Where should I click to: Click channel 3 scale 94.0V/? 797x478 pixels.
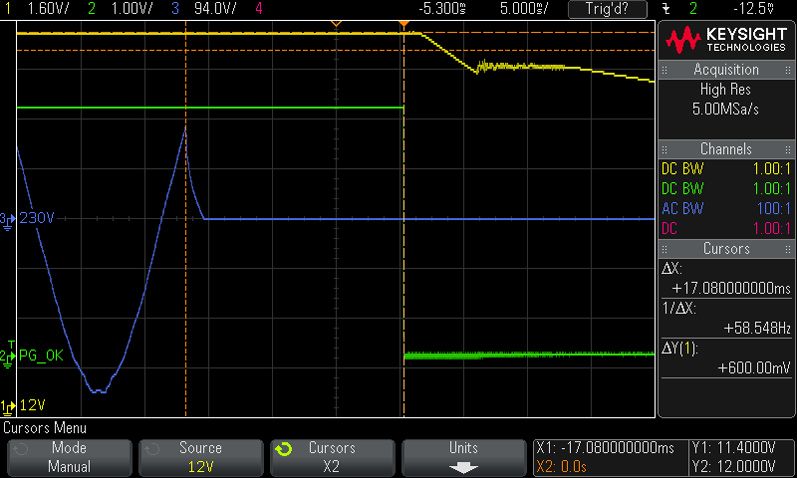(214, 8)
